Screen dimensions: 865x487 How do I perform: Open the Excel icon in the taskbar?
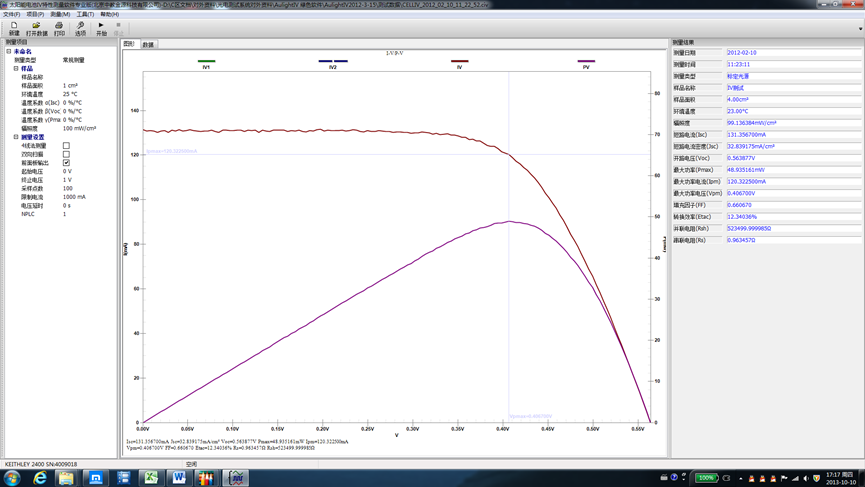pos(150,478)
